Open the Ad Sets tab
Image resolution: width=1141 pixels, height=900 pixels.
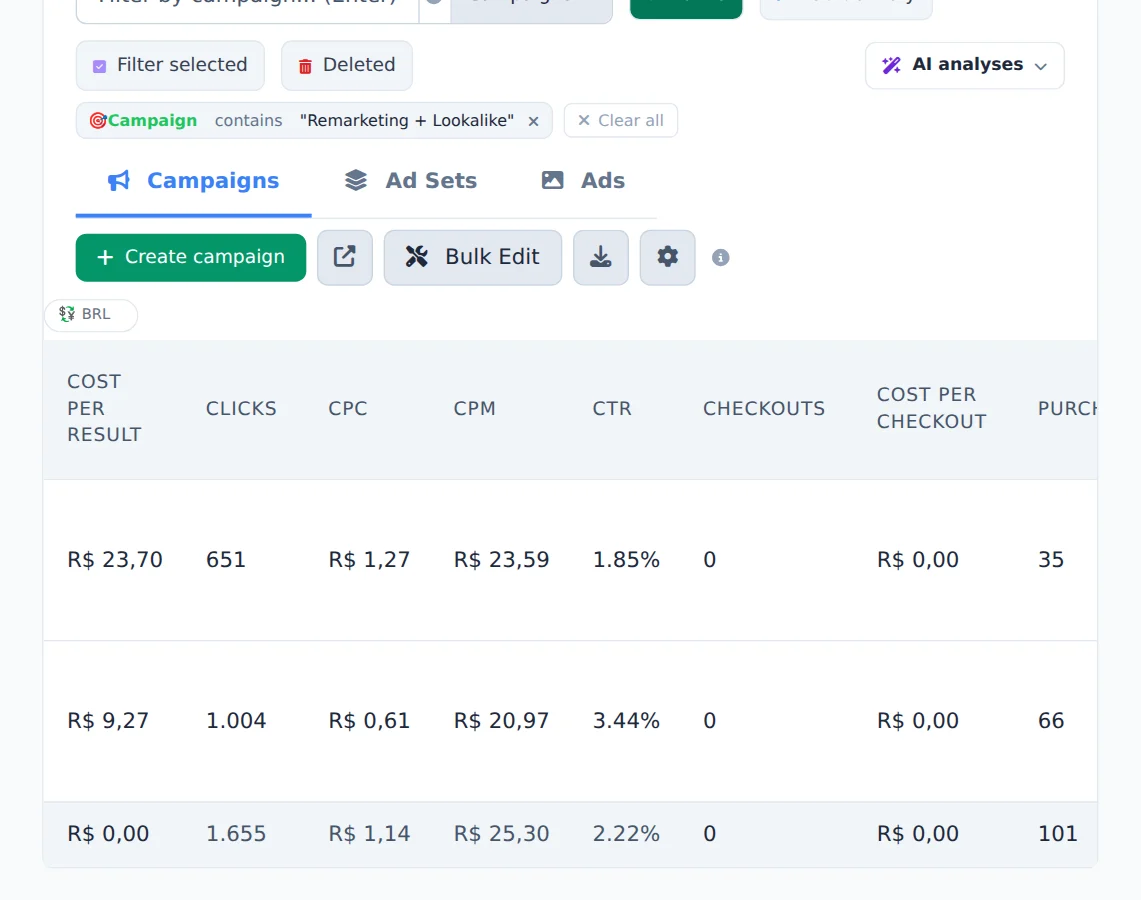[x=410, y=180]
